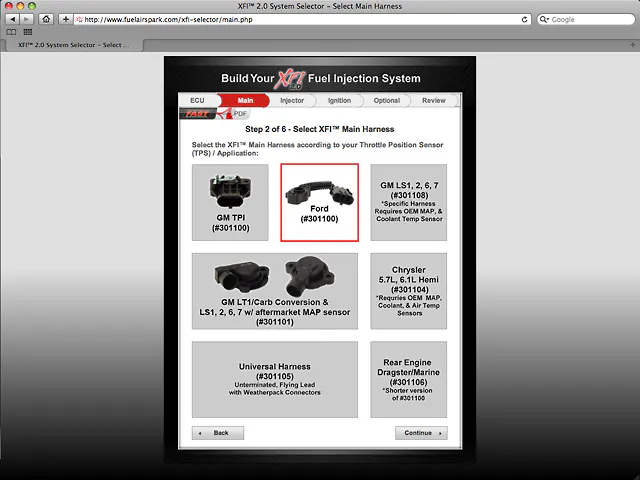The width and height of the screenshot is (640, 480).
Task: Open the bookmarks book icon
Action: click(x=11, y=32)
